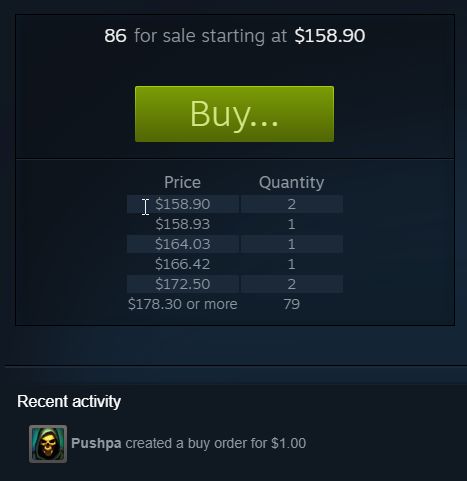Select the $158.93 price row
This screenshot has width=467, height=481.
[234, 224]
